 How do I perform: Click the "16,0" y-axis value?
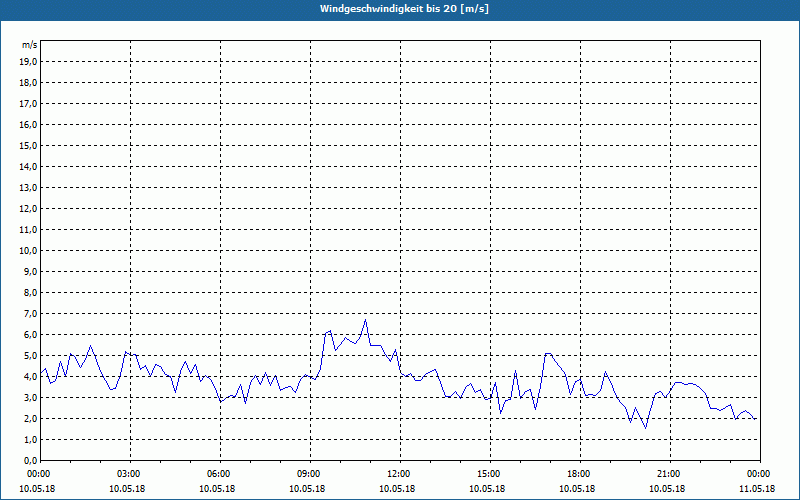point(28,124)
